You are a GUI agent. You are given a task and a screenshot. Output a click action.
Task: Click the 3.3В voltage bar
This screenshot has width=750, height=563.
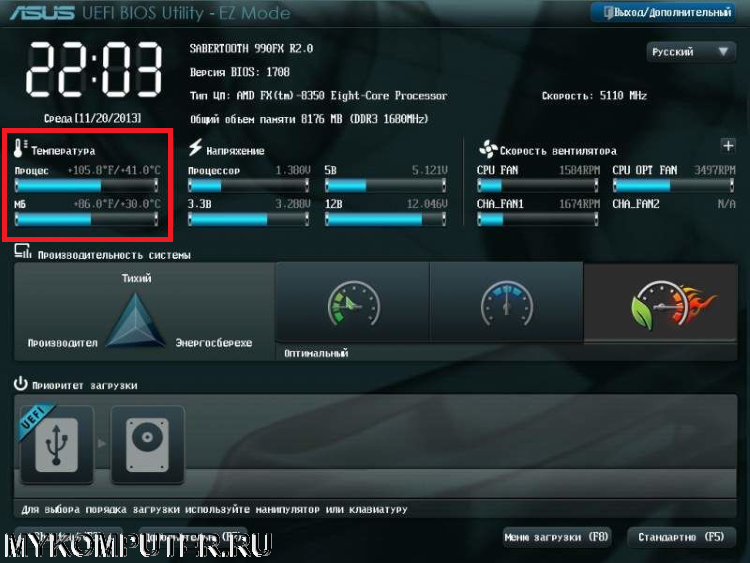click(x=248, y=219)
